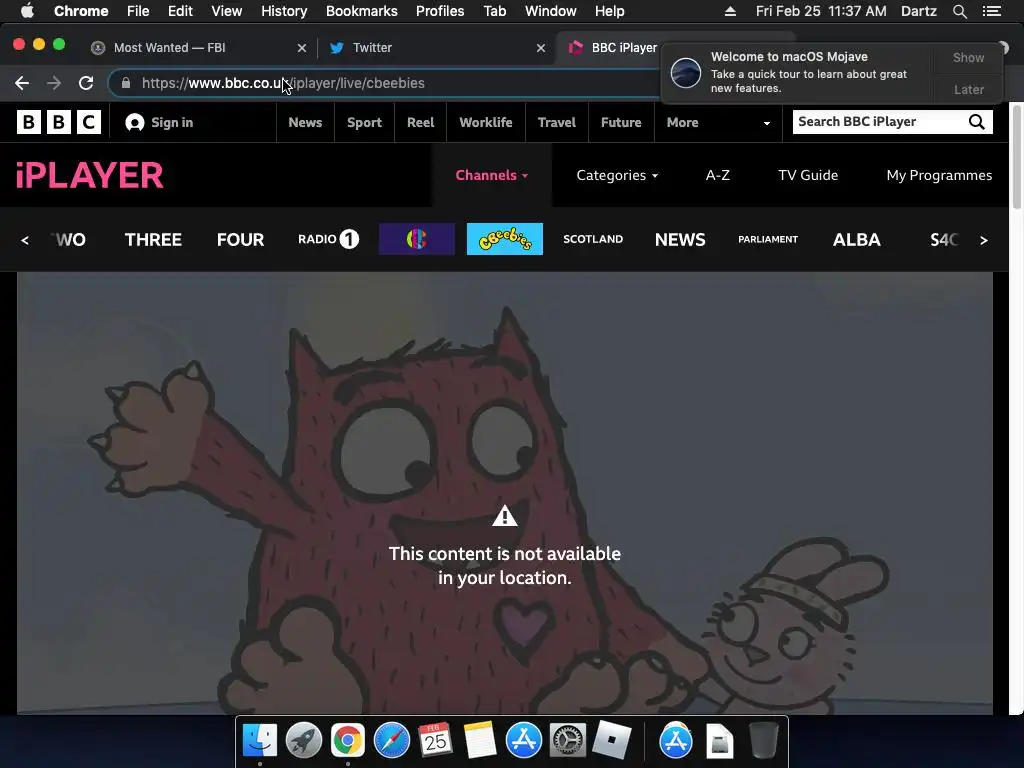Close the Most Wanted — FBI tab
The image size is (1024, 768).
(302, 48)
